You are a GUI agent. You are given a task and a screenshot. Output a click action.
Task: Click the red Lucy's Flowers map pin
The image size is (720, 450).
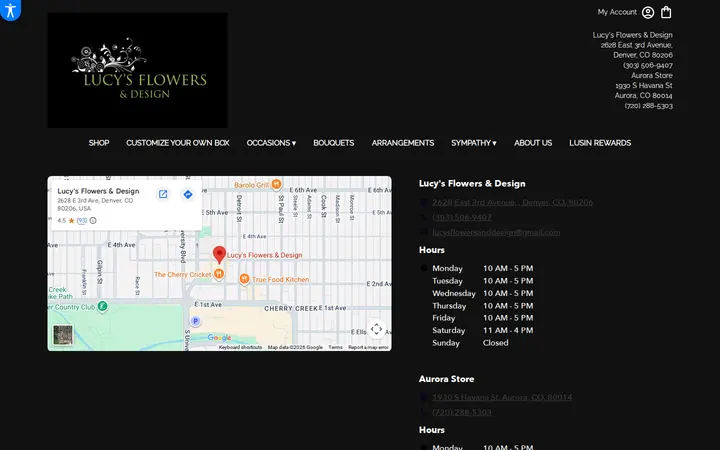click(219, 254)
